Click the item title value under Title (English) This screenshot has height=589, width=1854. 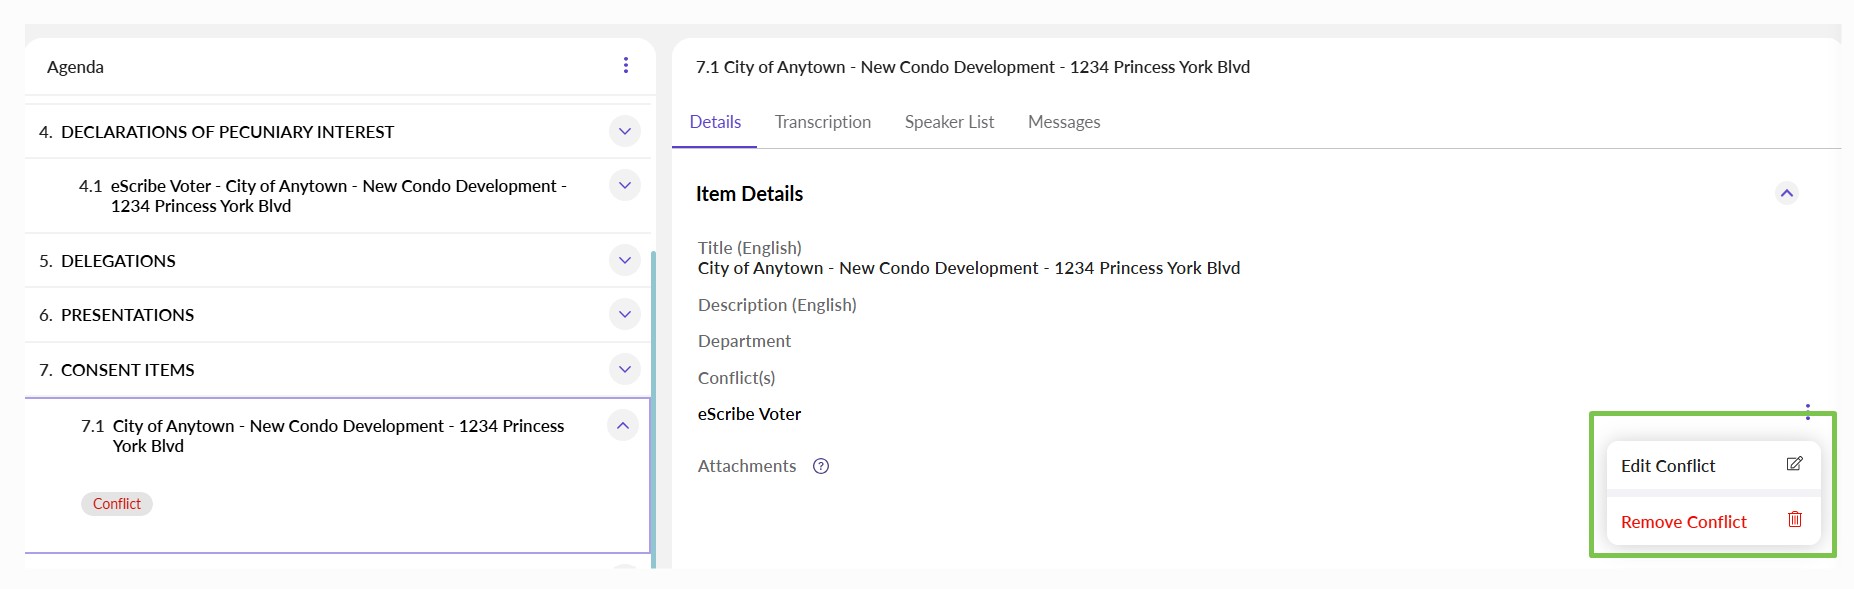click(969, 268)
